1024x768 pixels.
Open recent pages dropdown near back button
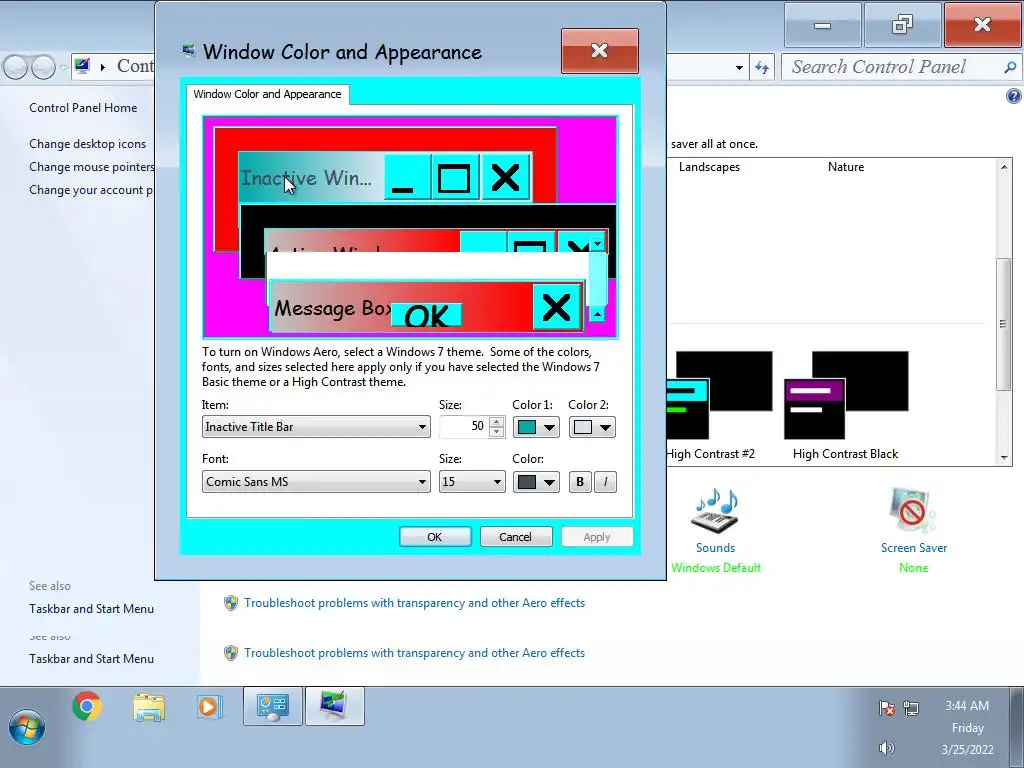(63, 67)
